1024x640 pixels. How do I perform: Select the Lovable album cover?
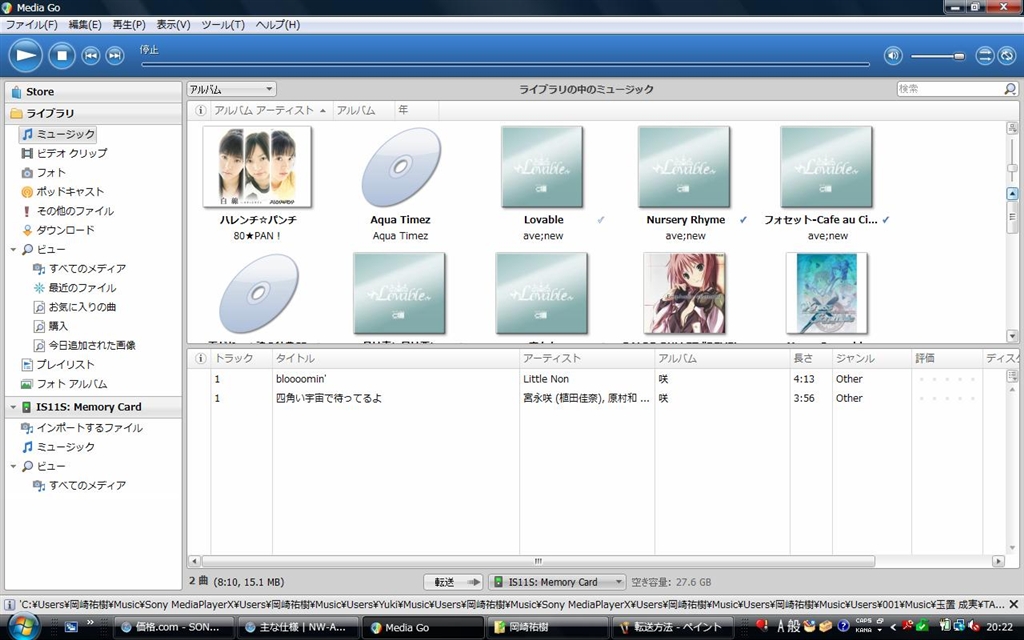tap(542, 167)
